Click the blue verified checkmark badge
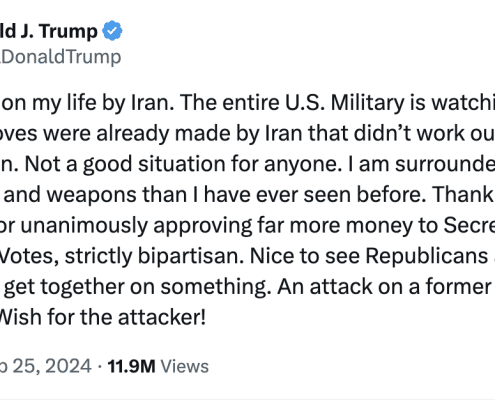 (x=112, y=31)
